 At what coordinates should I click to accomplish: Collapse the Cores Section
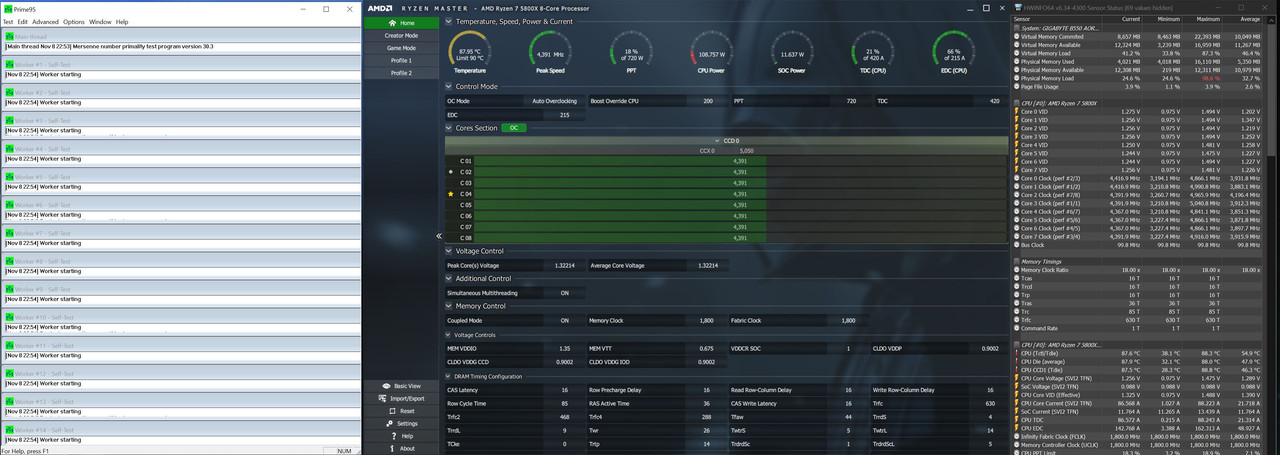pos(448,128)
